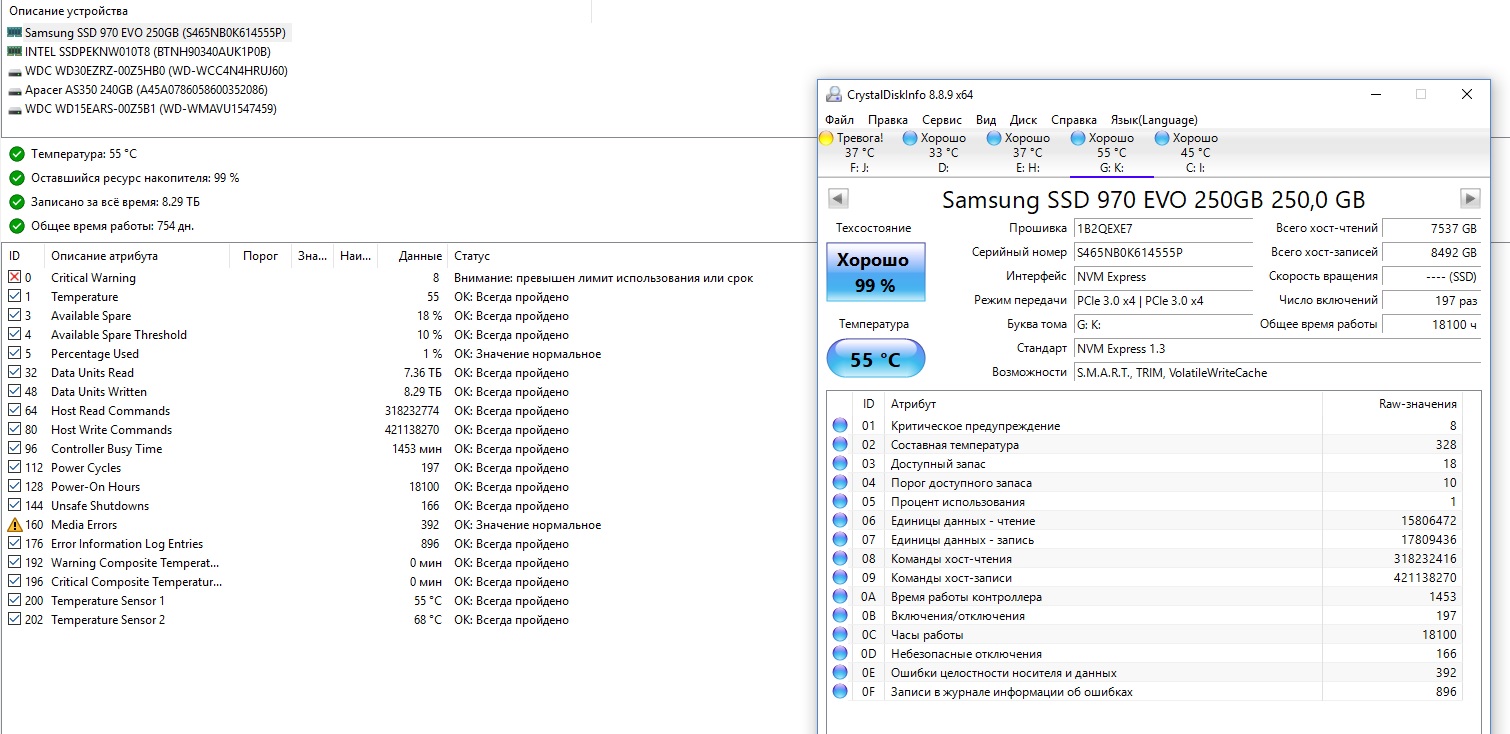
Task: Select the Хорошо disk G: K: status orb
Action: coord(1078,138)
